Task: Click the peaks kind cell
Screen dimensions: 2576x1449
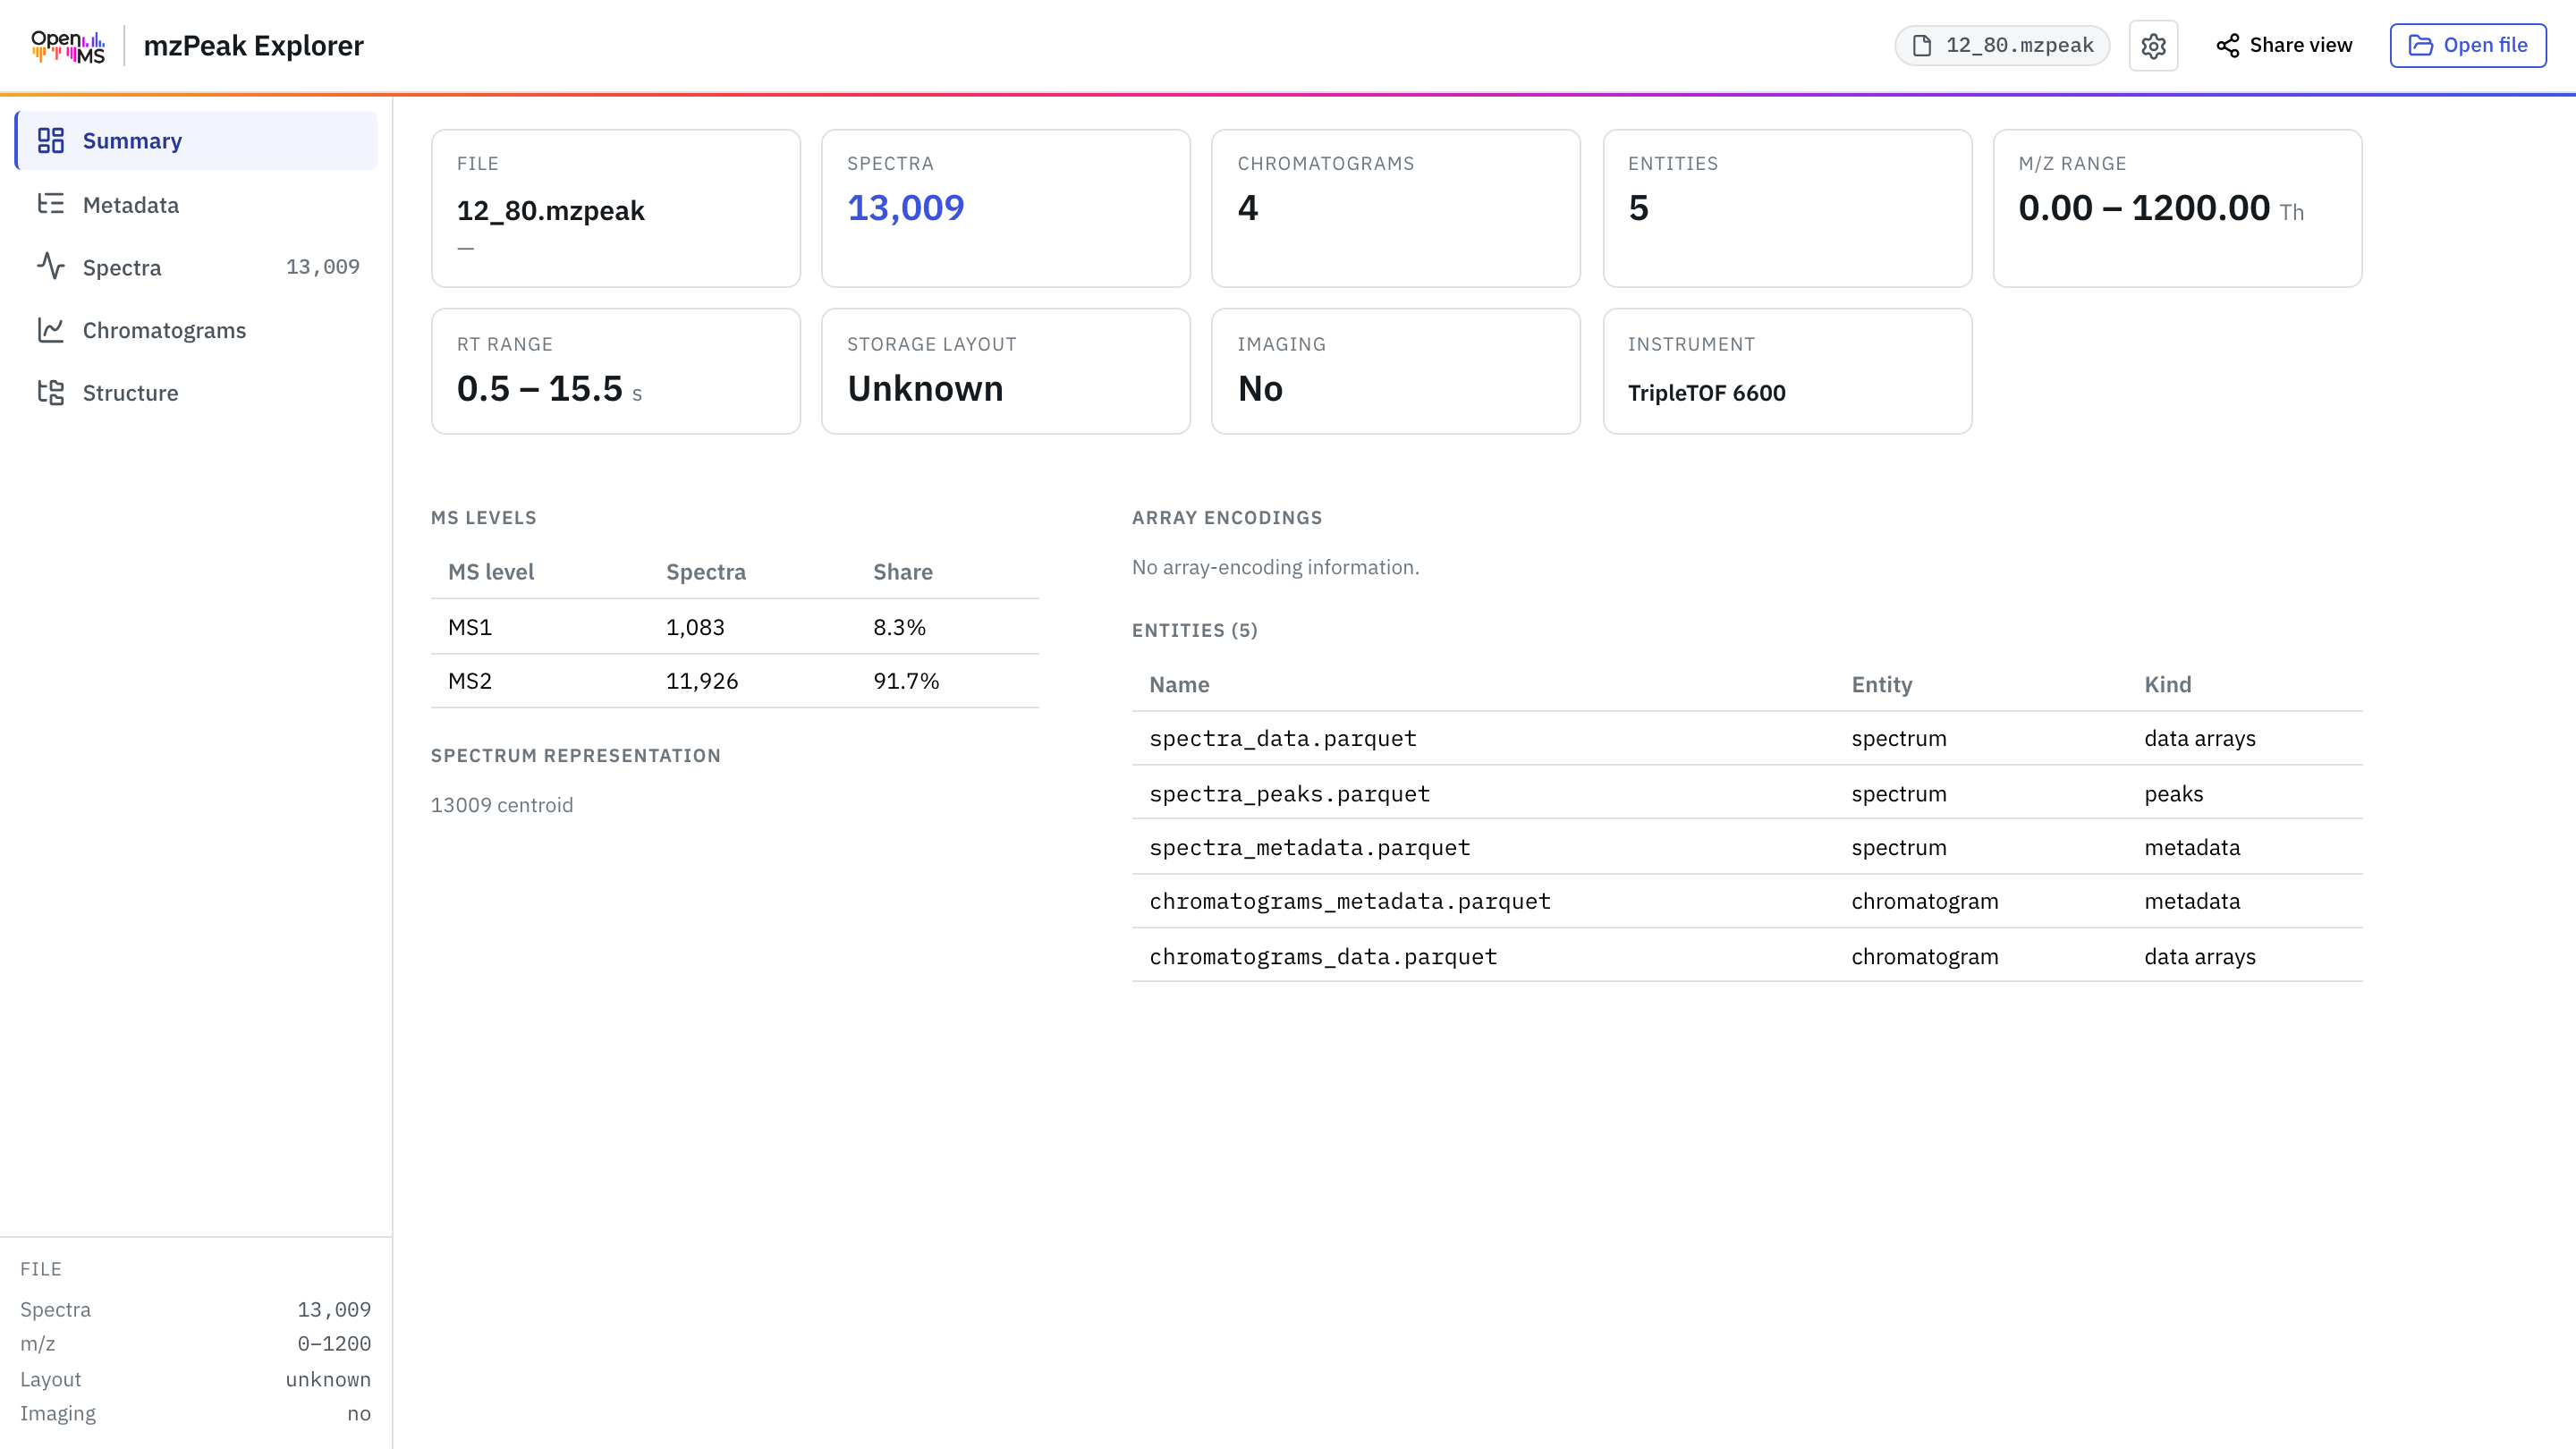Action: click(2173, 793)
